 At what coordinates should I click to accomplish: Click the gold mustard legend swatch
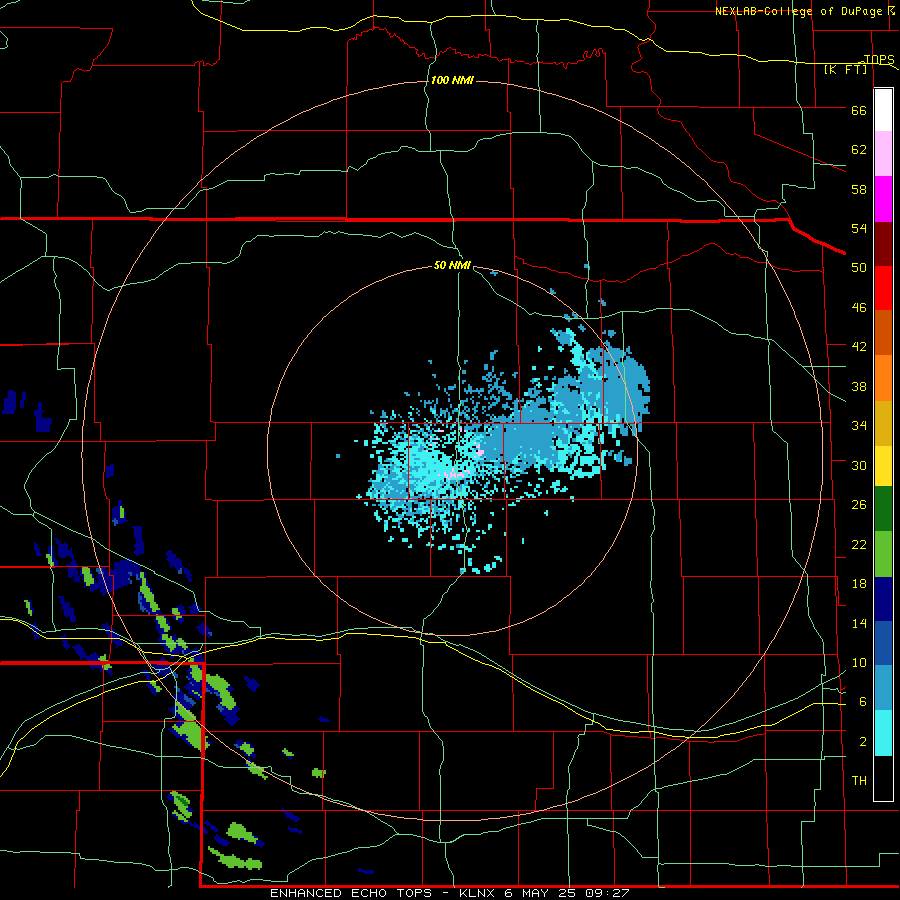883,423
